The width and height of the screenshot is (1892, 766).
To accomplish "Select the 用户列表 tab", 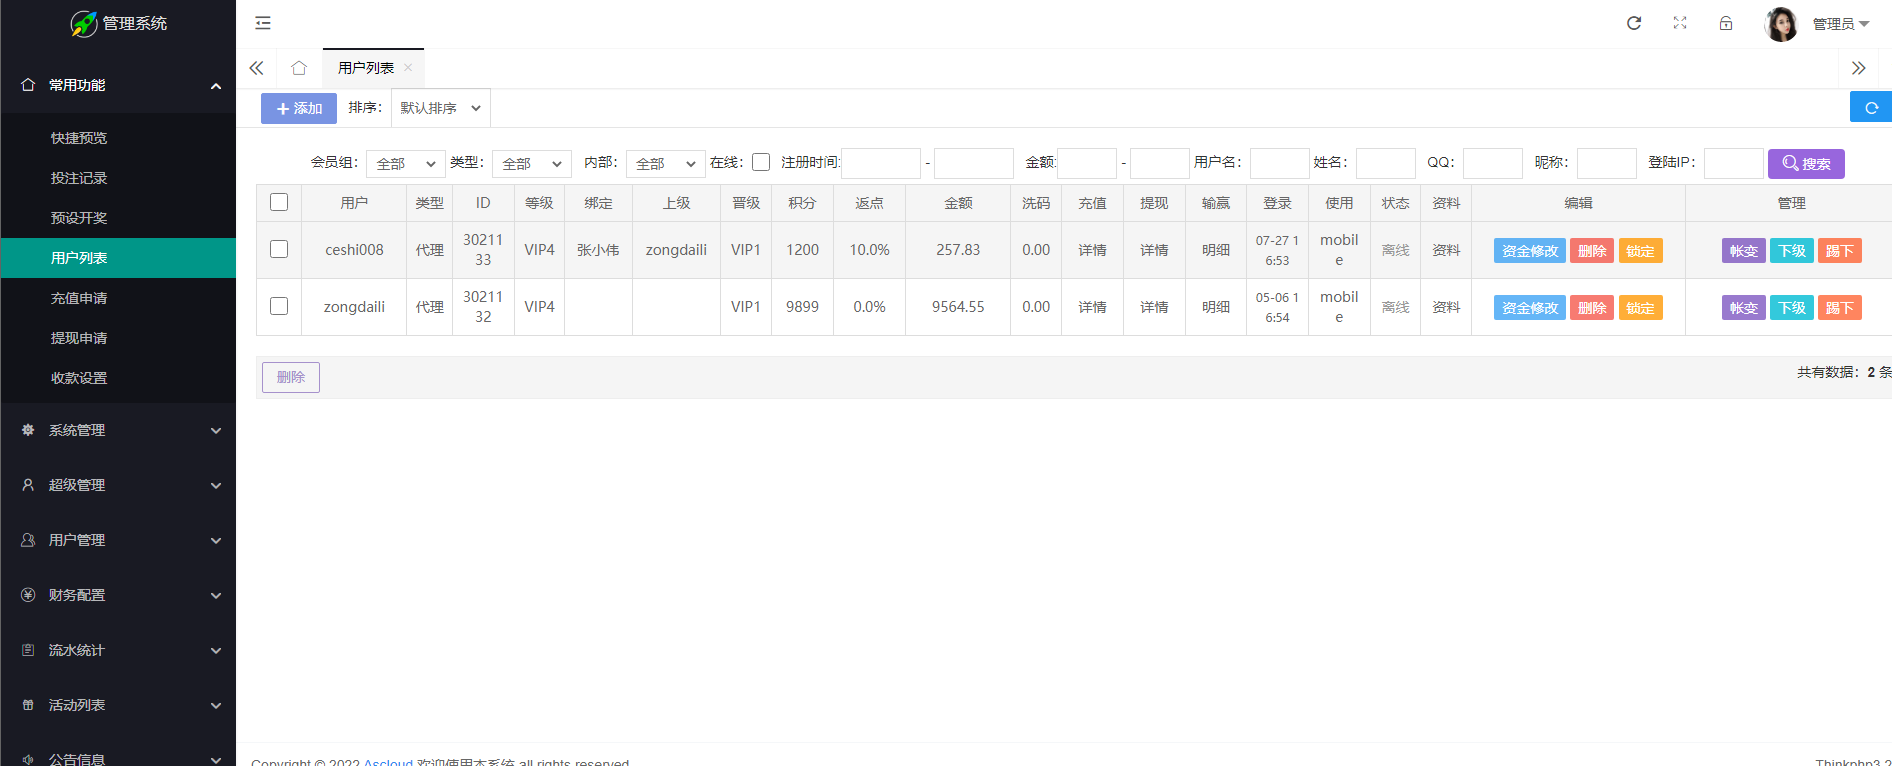I will 366,68.
